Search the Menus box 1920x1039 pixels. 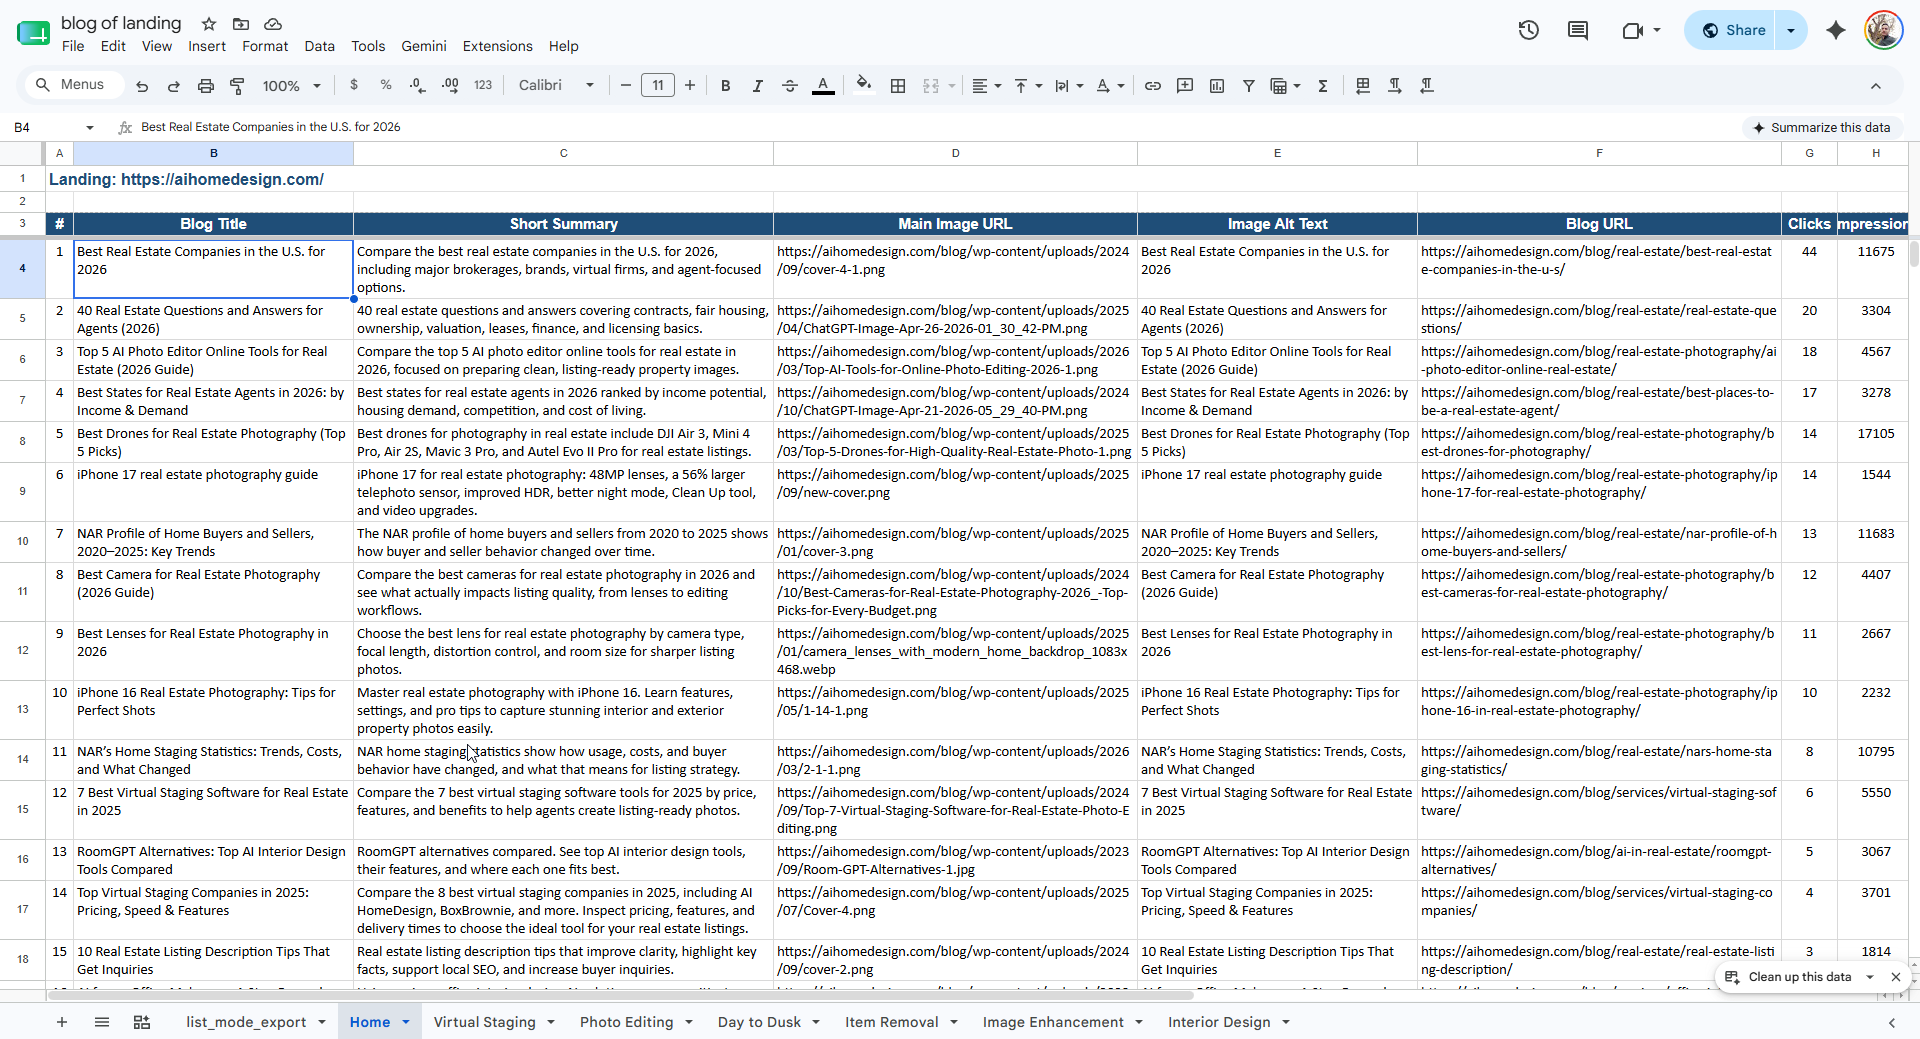coord(75,85)
